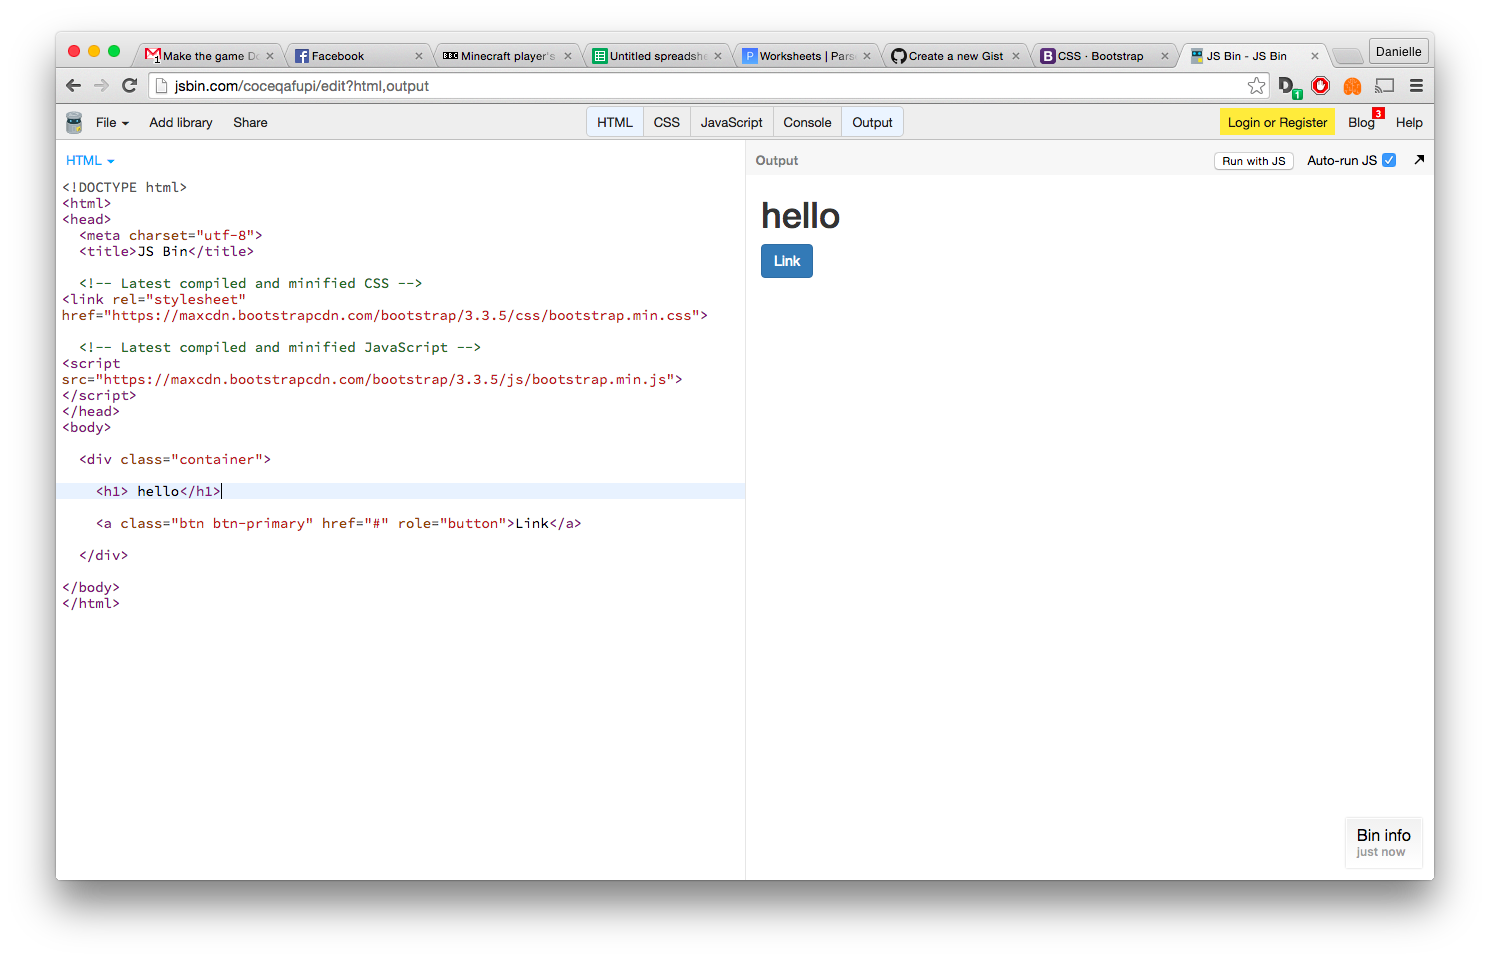Open the Help link
This screenshot has width=1490, height=960.
1409,122
